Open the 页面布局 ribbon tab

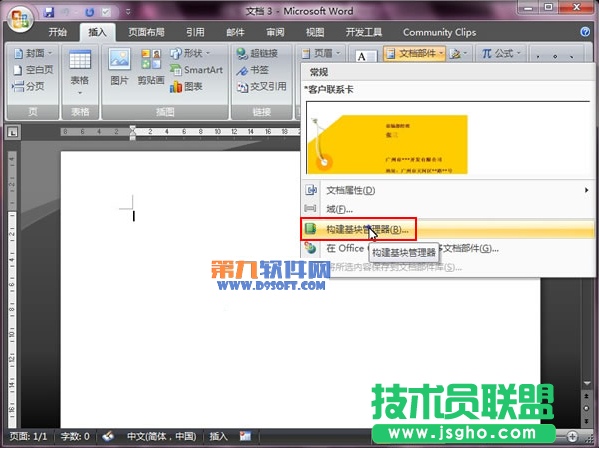(146, 32)
